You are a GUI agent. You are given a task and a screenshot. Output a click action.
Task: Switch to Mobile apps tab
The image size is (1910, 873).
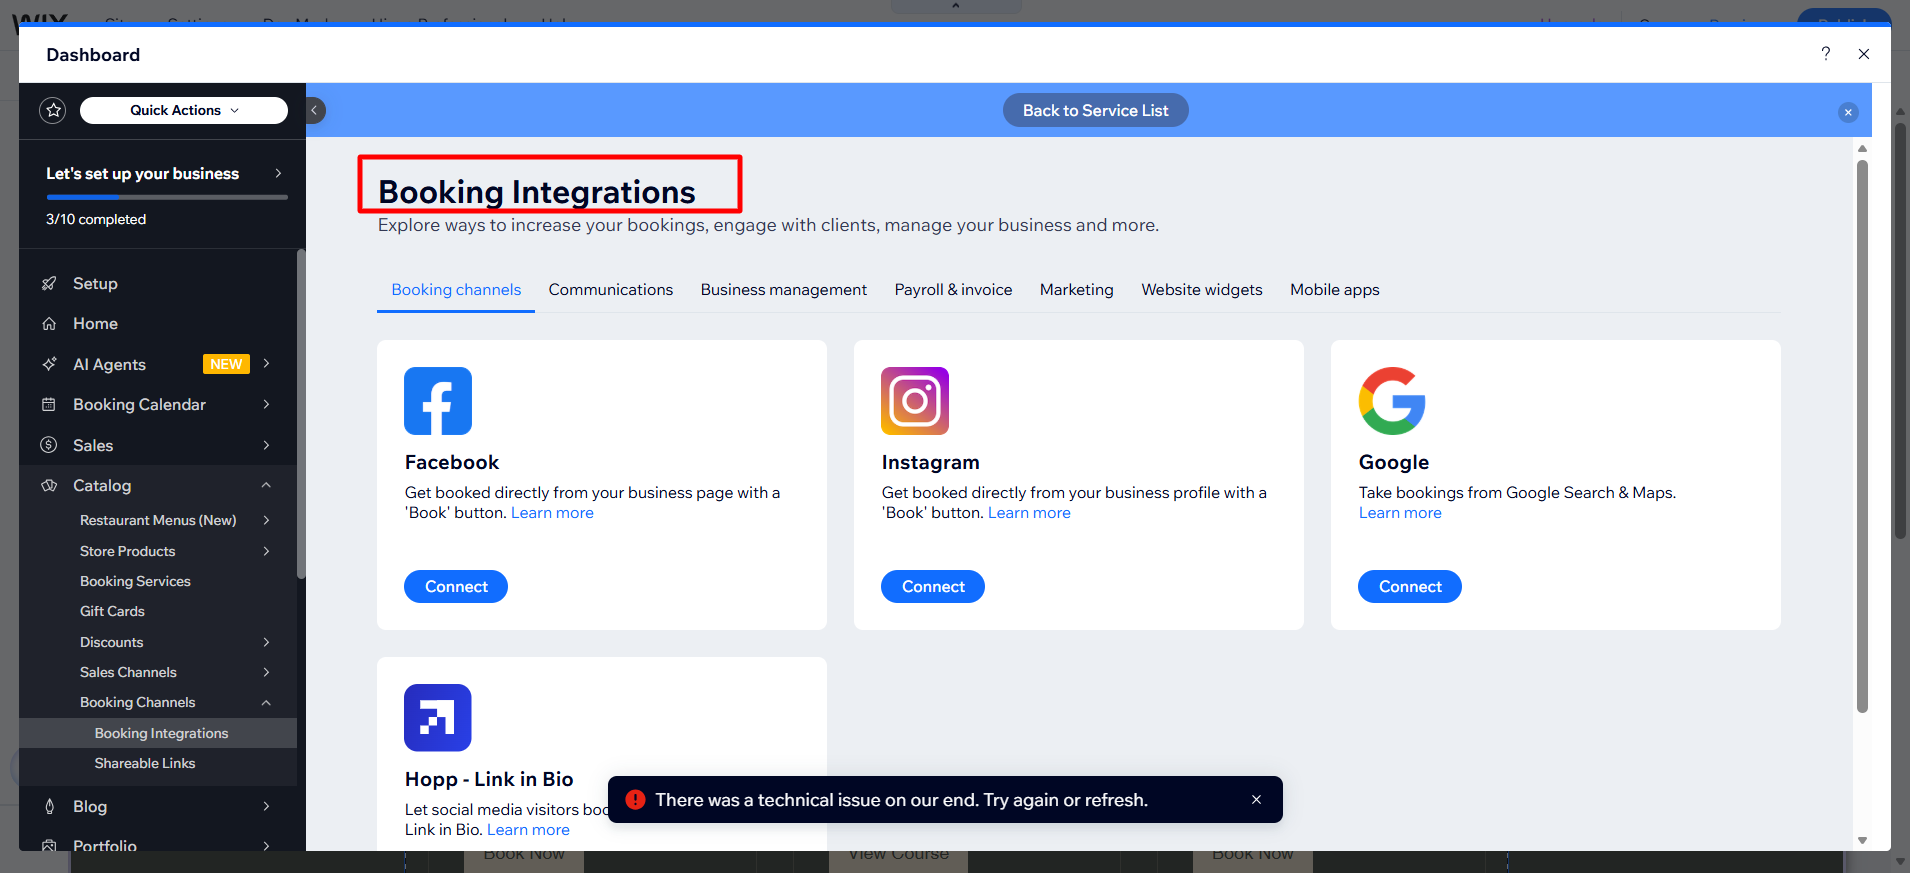(1334, 290)
